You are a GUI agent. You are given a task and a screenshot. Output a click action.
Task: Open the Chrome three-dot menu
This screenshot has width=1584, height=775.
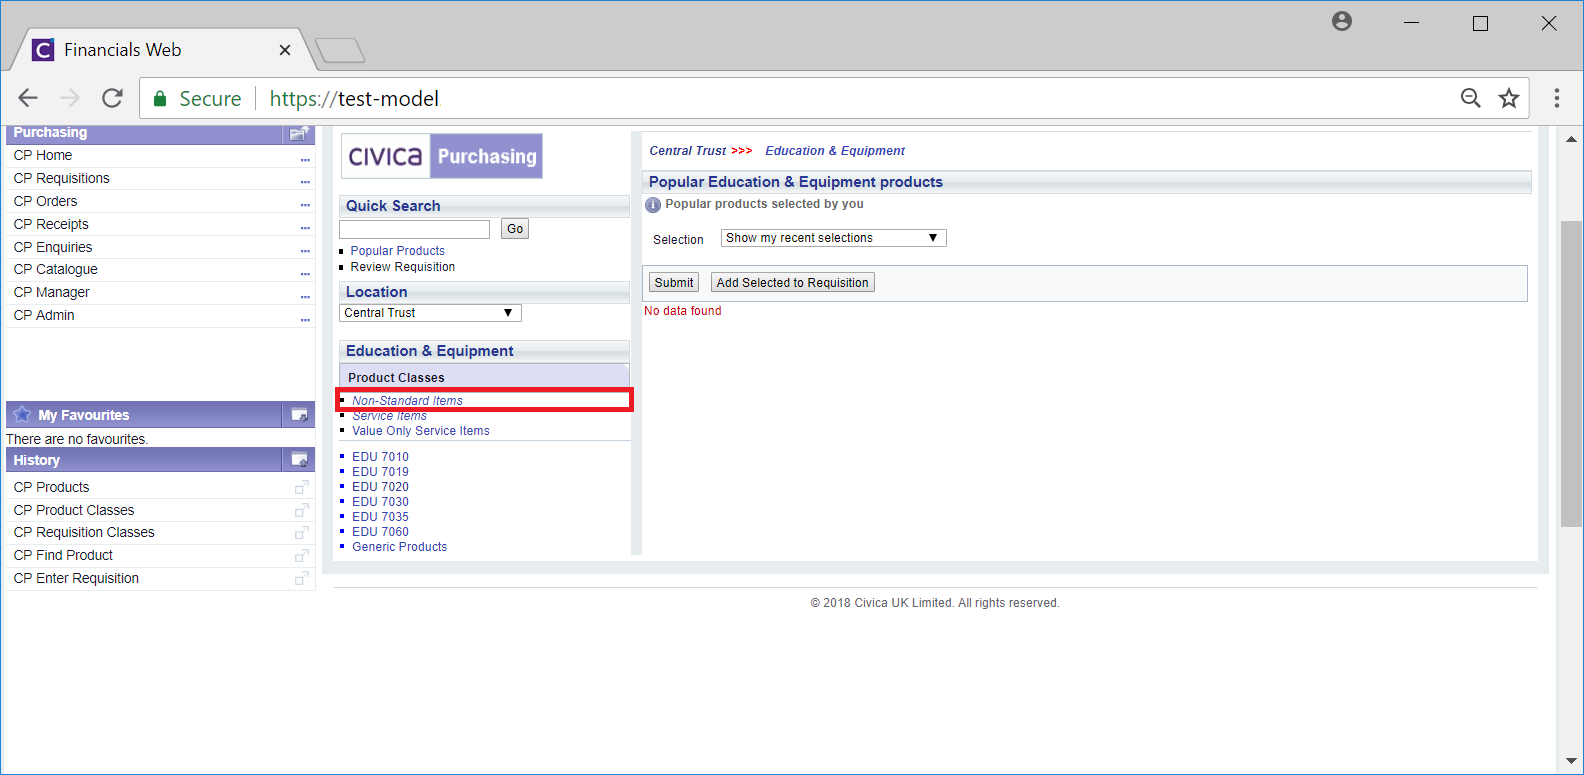pyautogui.click(x=1557, y=98)
